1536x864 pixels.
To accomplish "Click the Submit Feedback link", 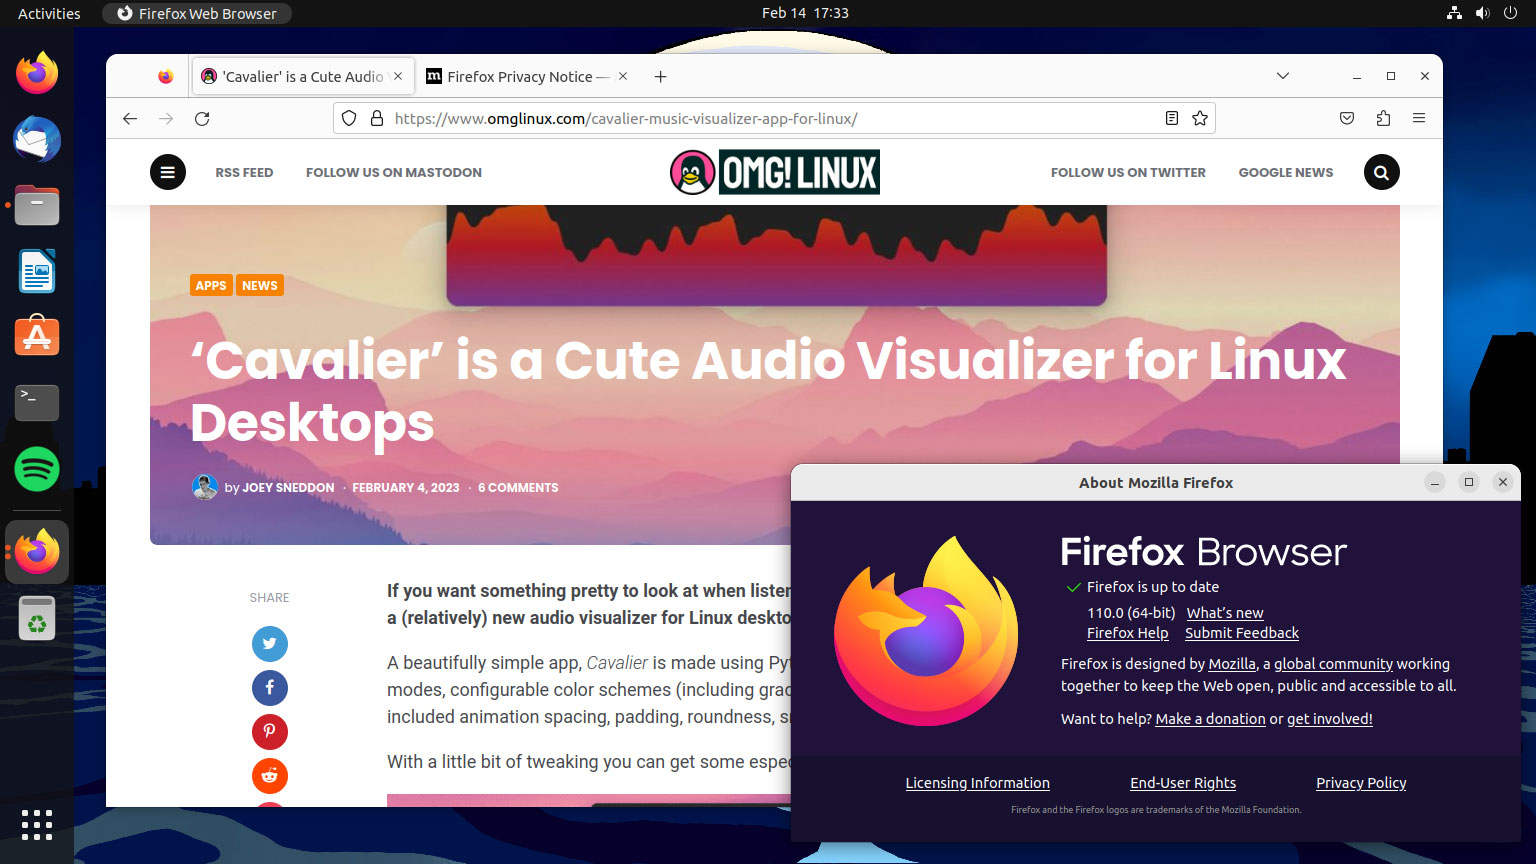I will [1242, 633].
